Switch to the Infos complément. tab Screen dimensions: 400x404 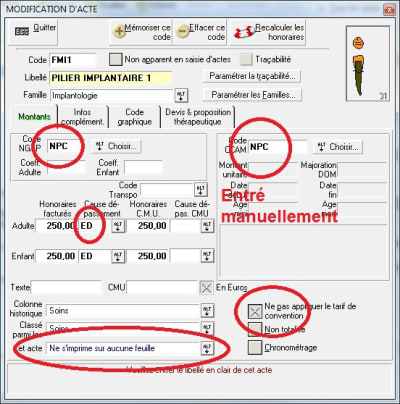point(82,117)
